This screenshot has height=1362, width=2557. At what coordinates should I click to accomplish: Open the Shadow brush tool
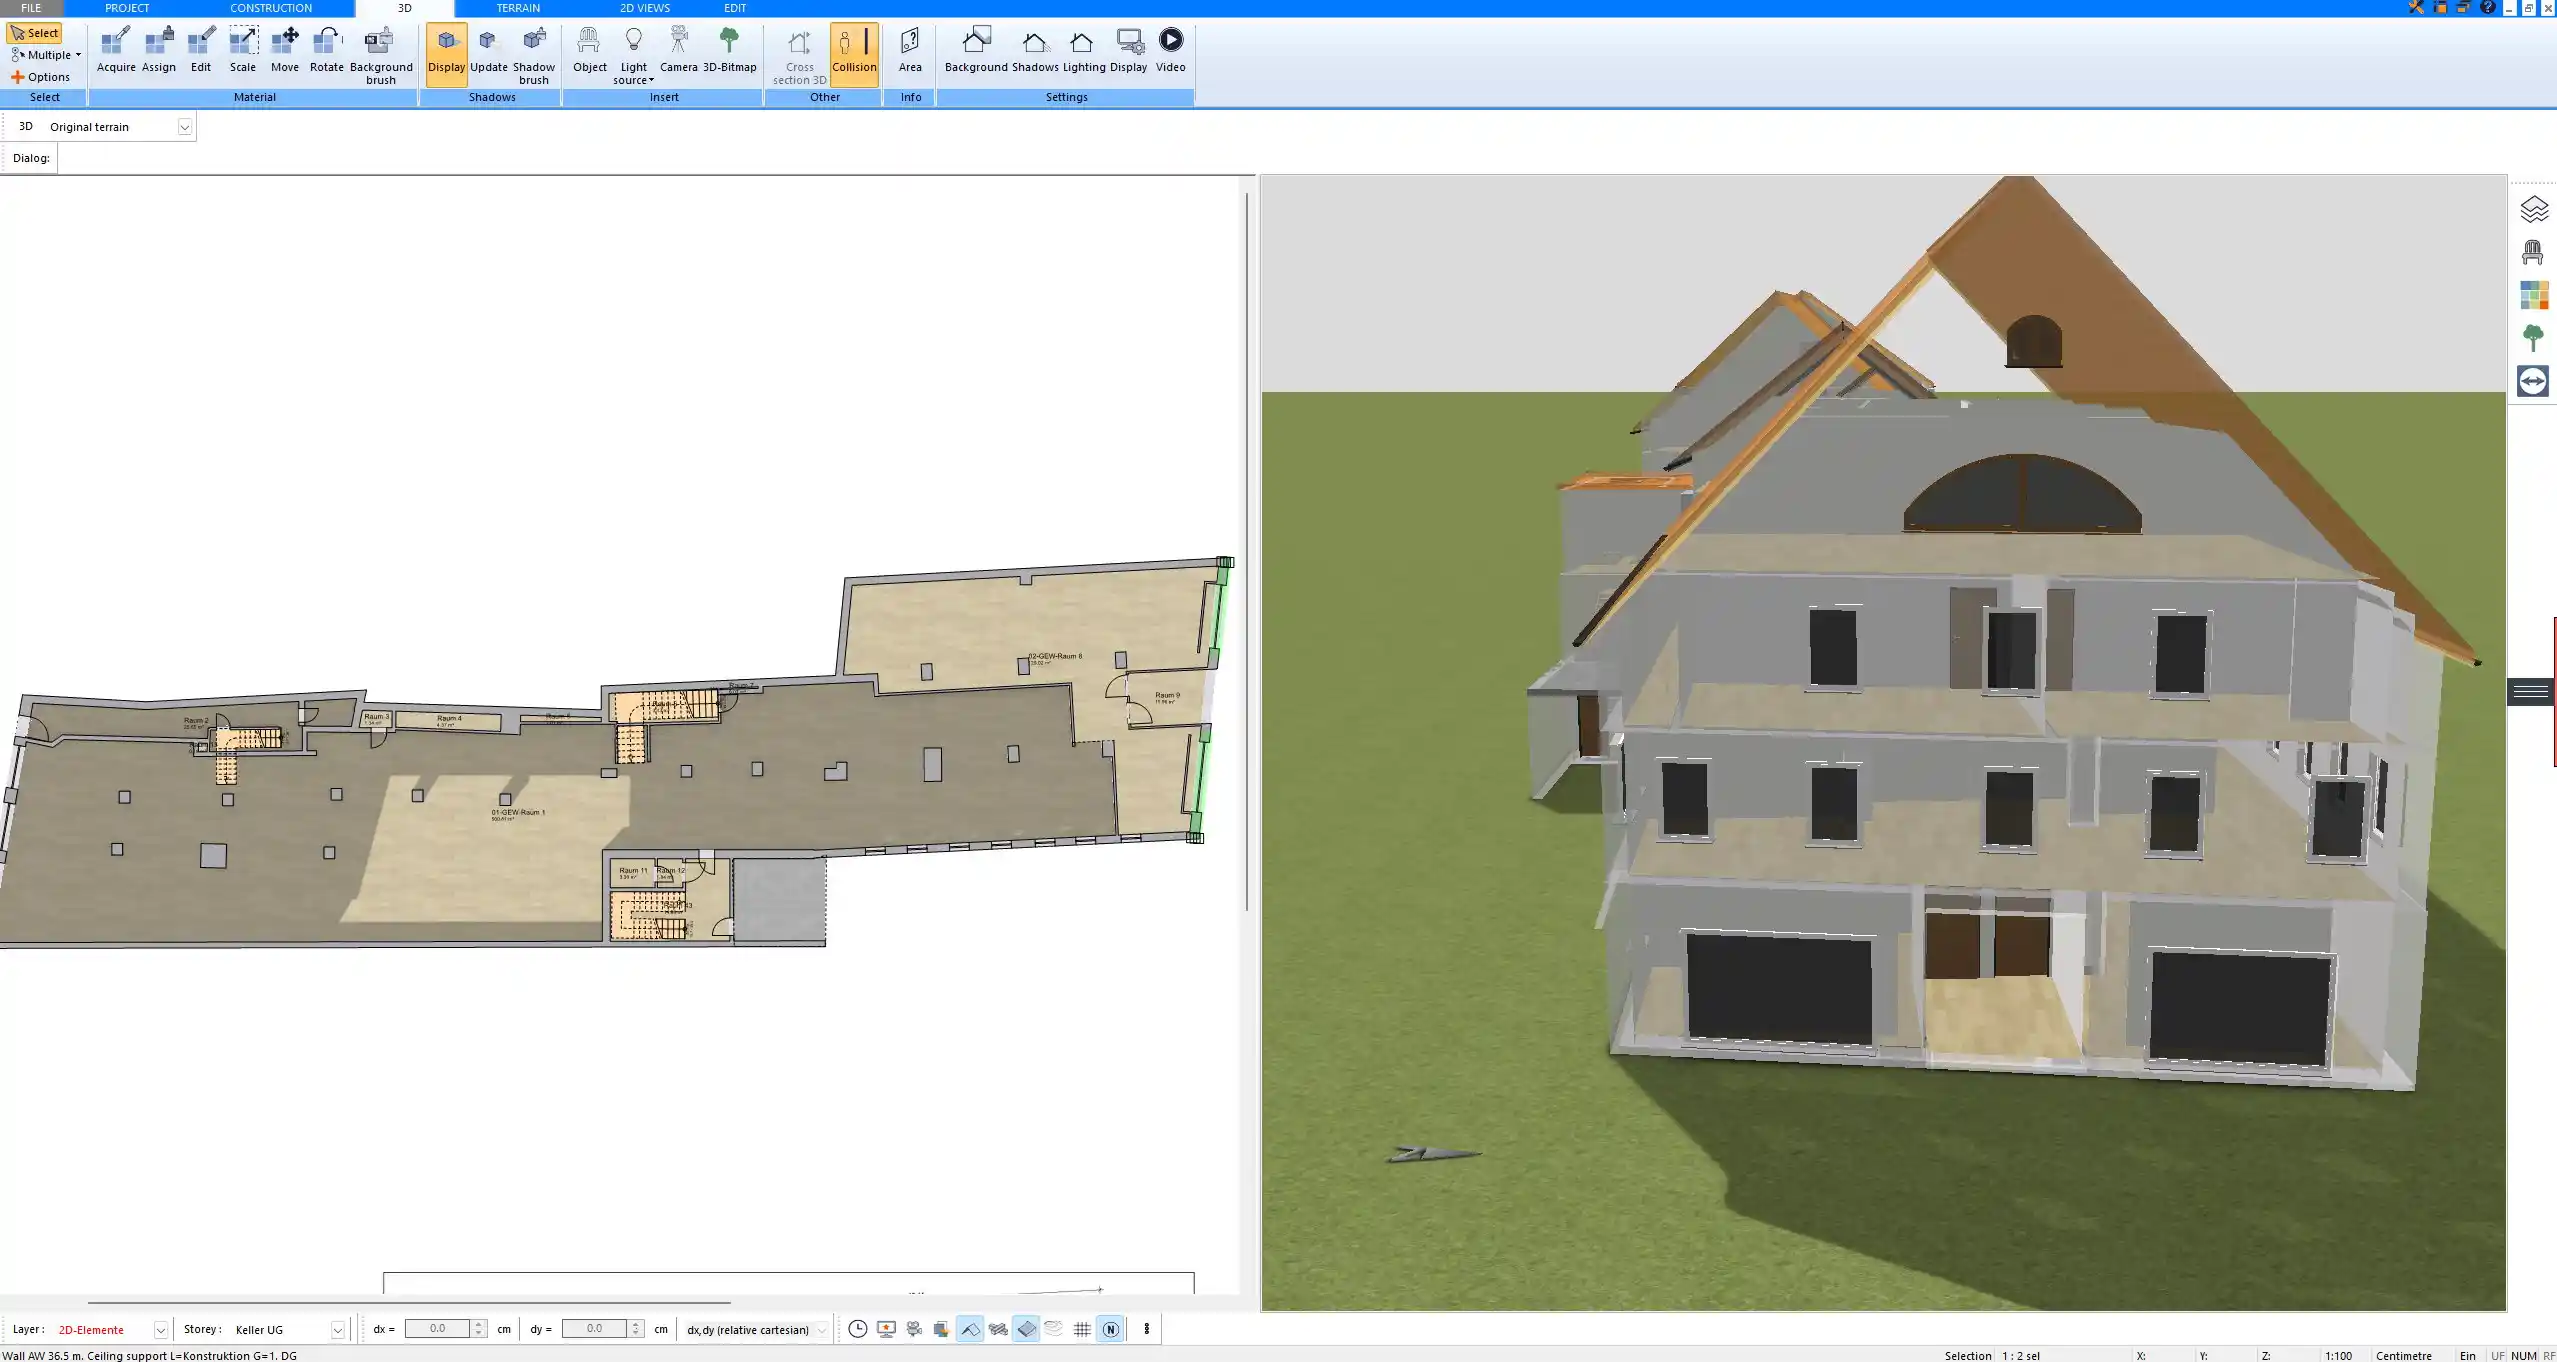pos(533,52)
